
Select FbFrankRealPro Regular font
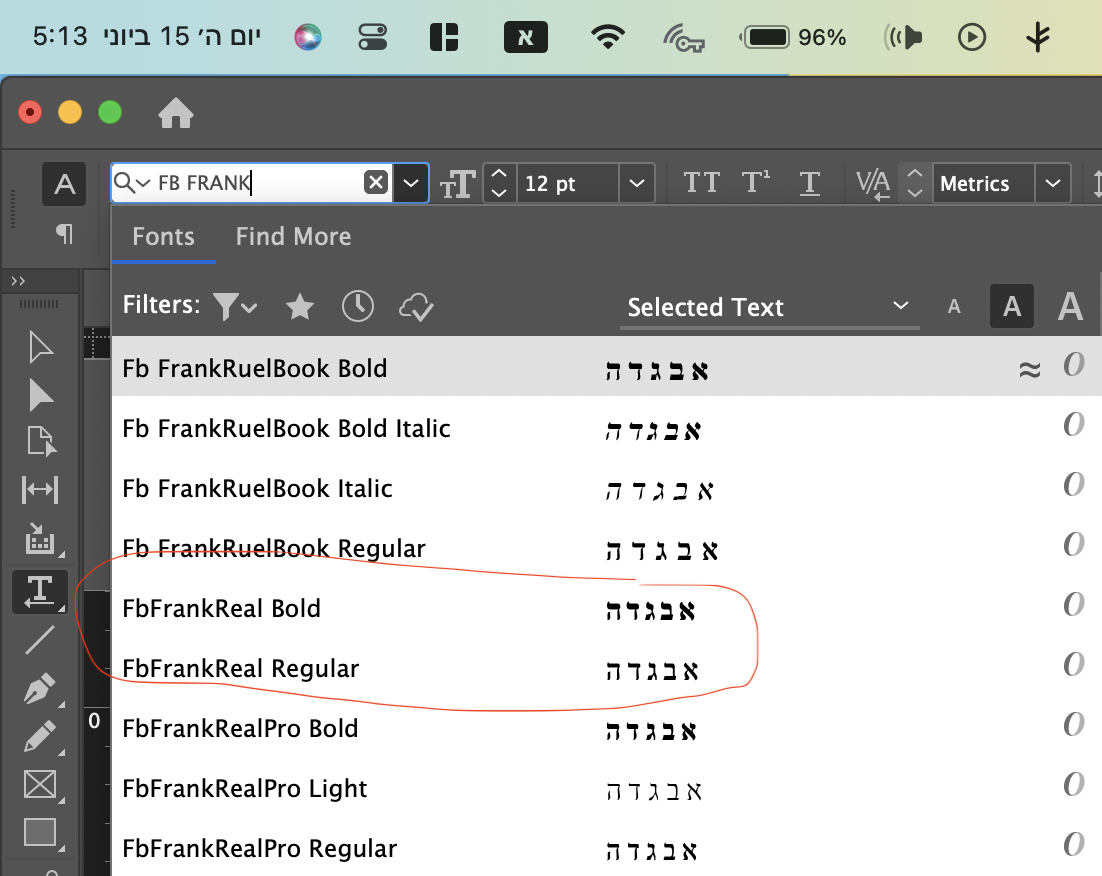click(606, 847)
